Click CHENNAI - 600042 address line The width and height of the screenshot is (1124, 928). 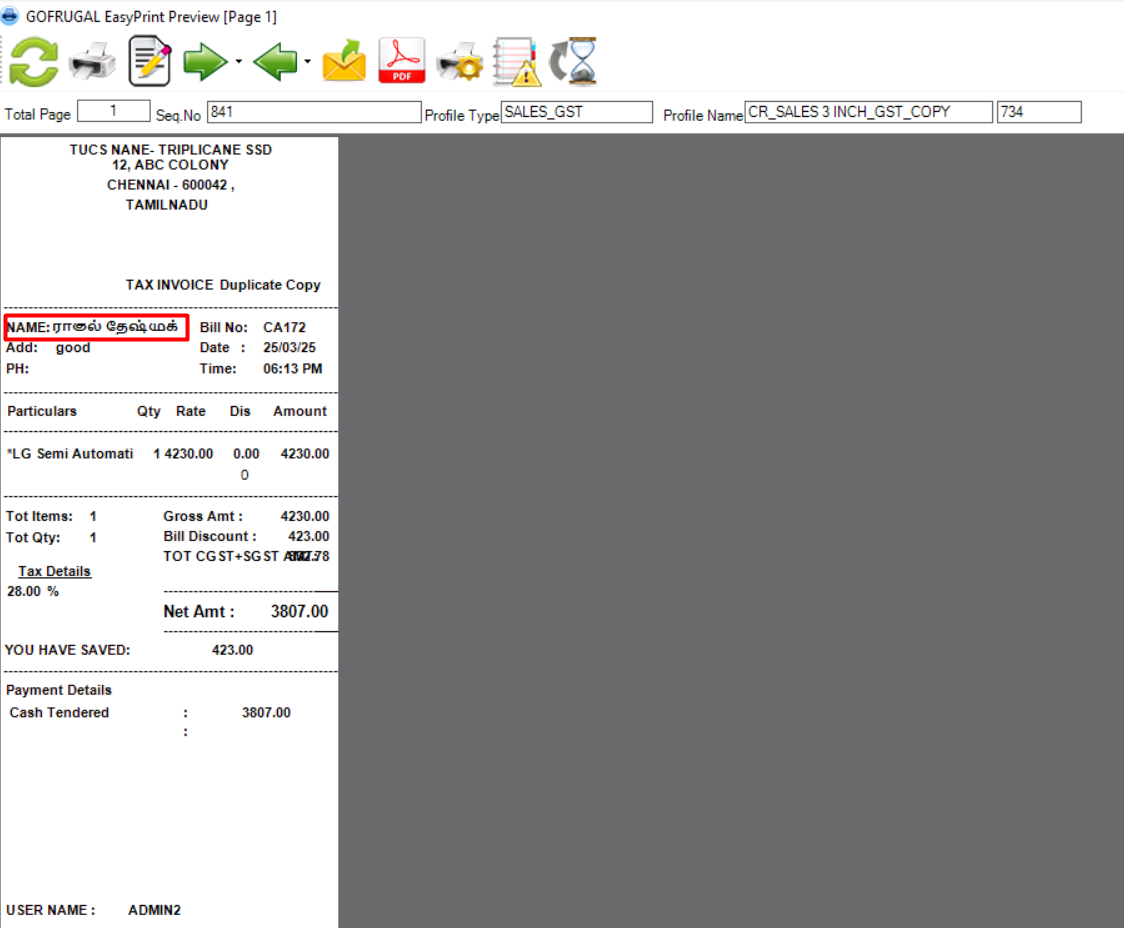click(171, 185)
